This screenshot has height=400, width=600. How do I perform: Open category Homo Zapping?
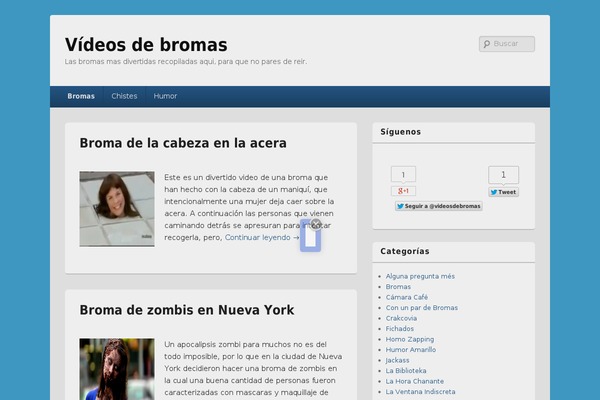pyautogui.click(x=410, y=339)
